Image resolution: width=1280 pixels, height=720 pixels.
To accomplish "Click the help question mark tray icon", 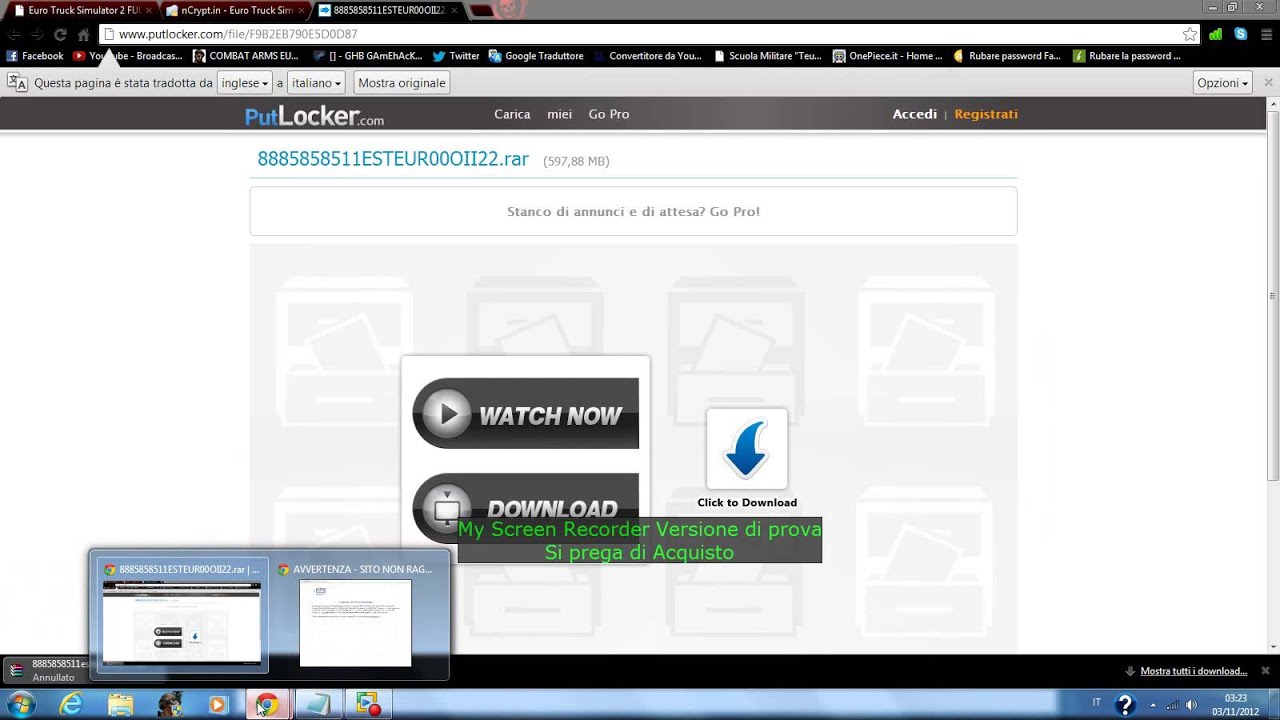I will (x=1125, y=704).
